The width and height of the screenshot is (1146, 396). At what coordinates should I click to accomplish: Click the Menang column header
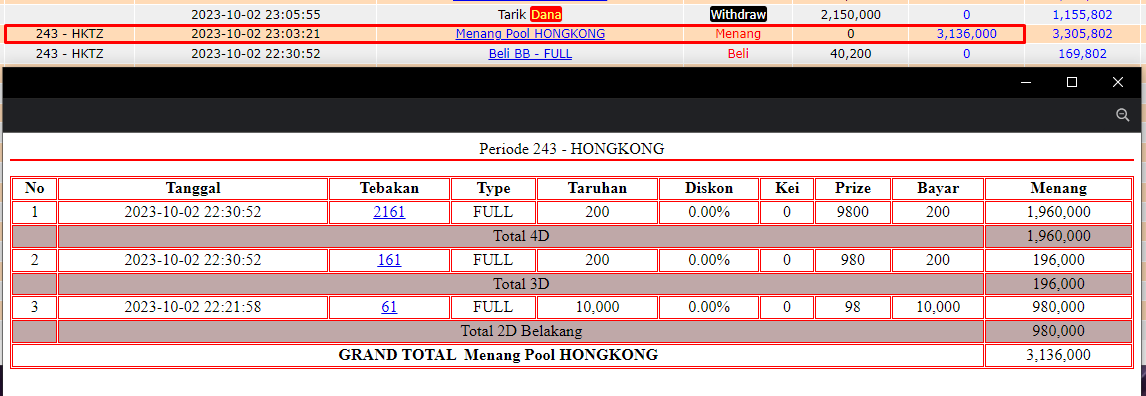point(1058,189)
